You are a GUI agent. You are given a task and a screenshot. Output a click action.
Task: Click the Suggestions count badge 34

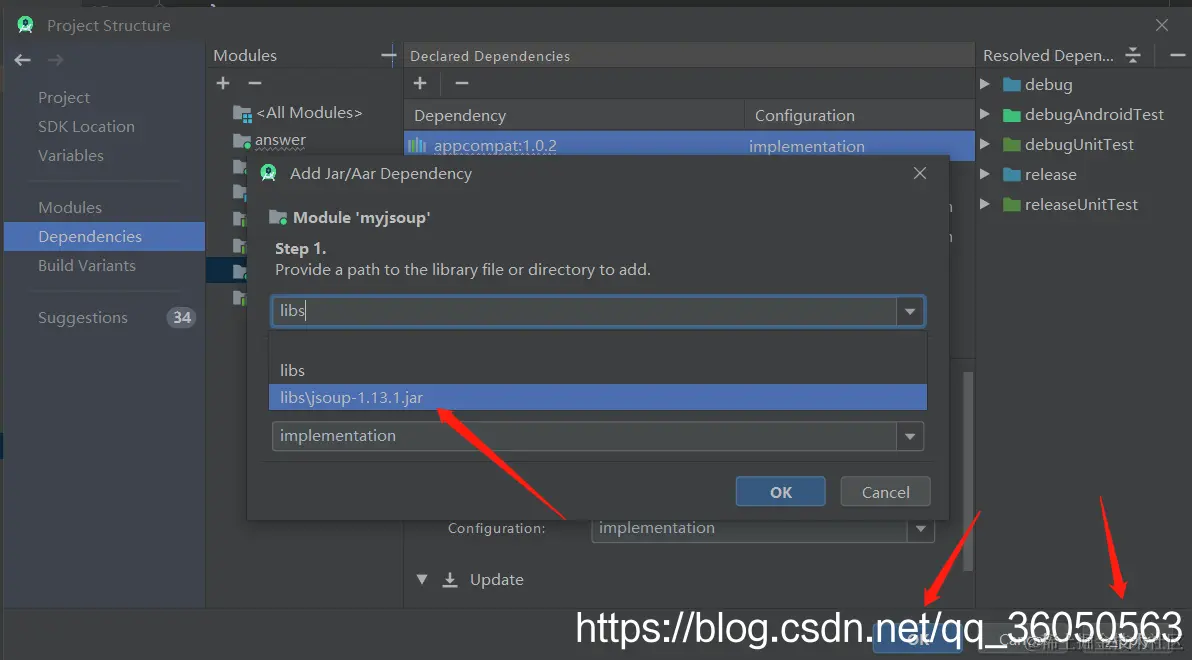click(181, 318)
